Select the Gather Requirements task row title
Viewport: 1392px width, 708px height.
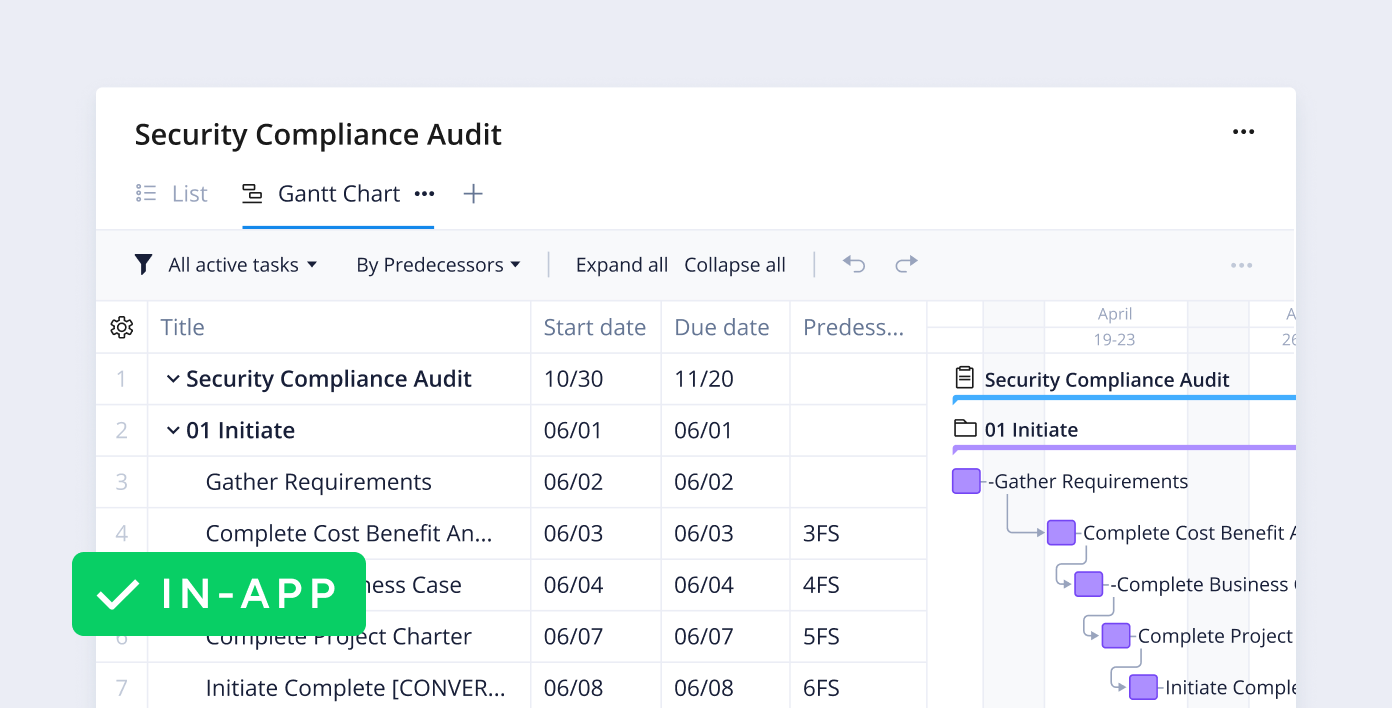[x=318, y=482]
